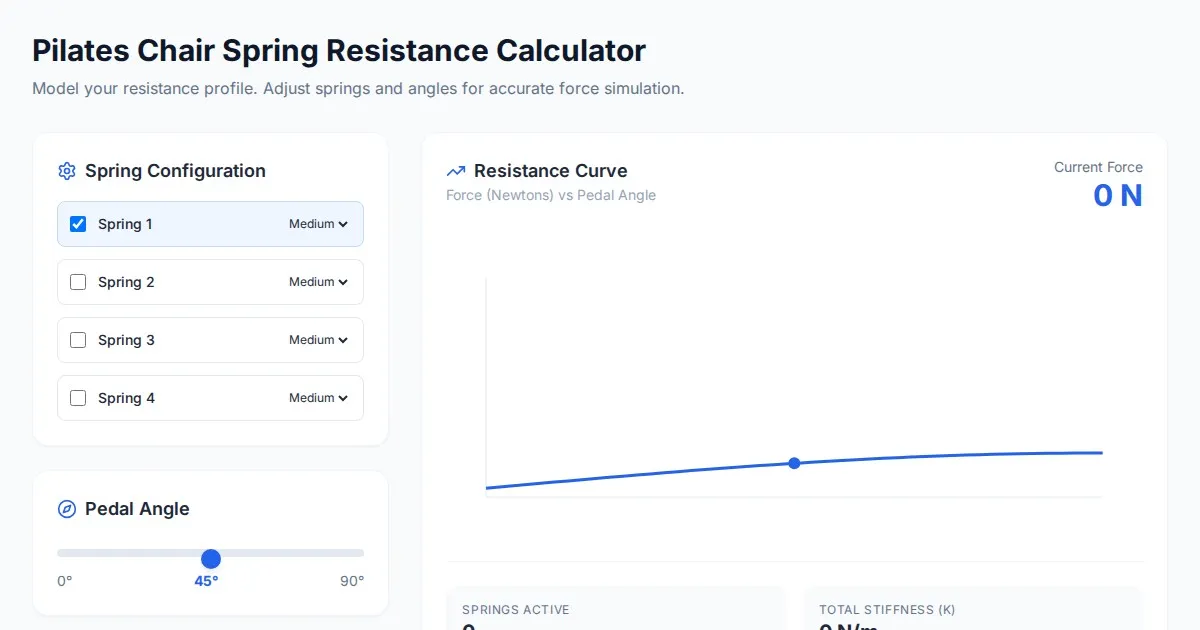Enable the Spring 2 checkbox

[78, 282]
